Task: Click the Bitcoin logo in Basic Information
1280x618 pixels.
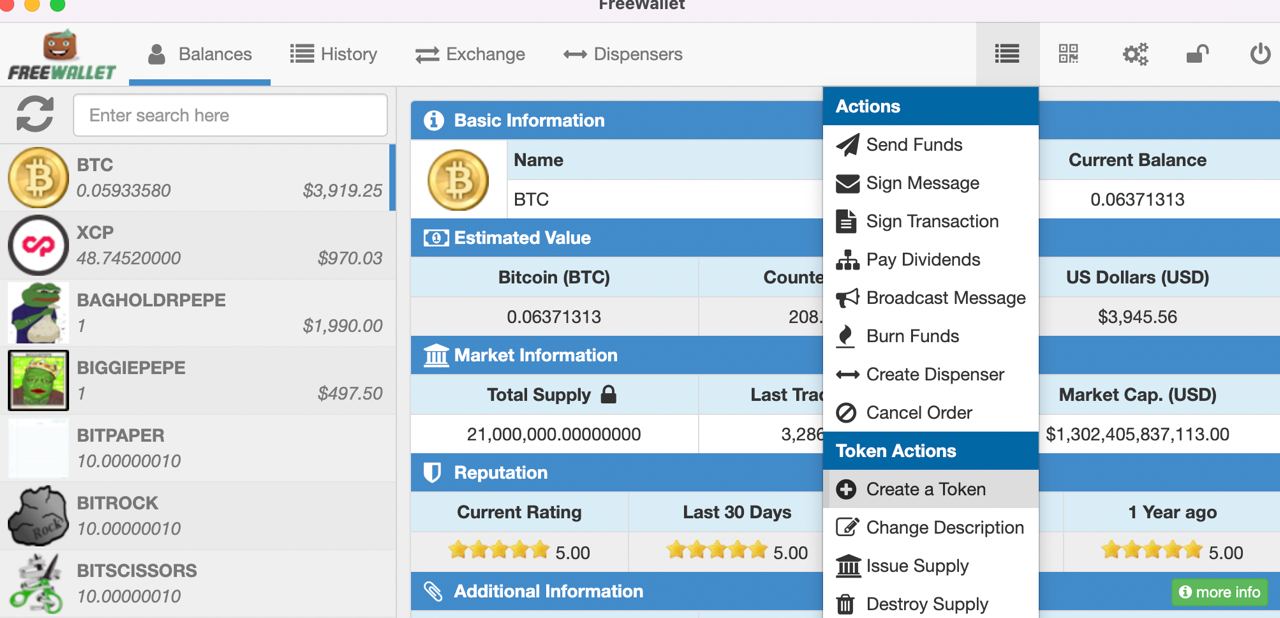Action: click(x=458, y=180)
